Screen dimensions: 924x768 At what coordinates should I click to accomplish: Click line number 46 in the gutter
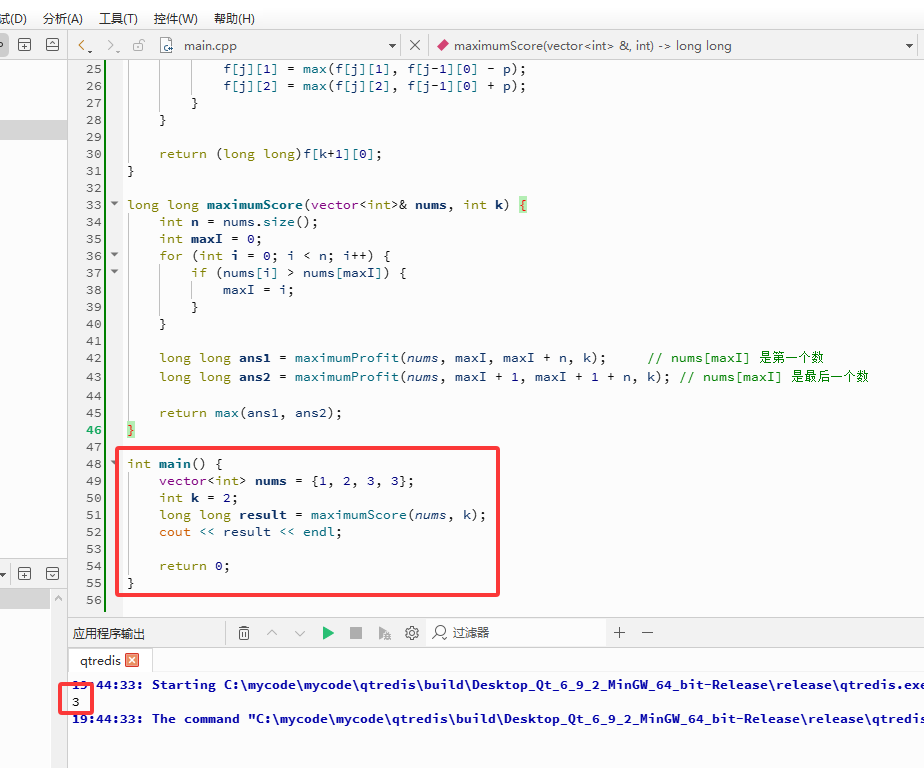coord(94,430)
